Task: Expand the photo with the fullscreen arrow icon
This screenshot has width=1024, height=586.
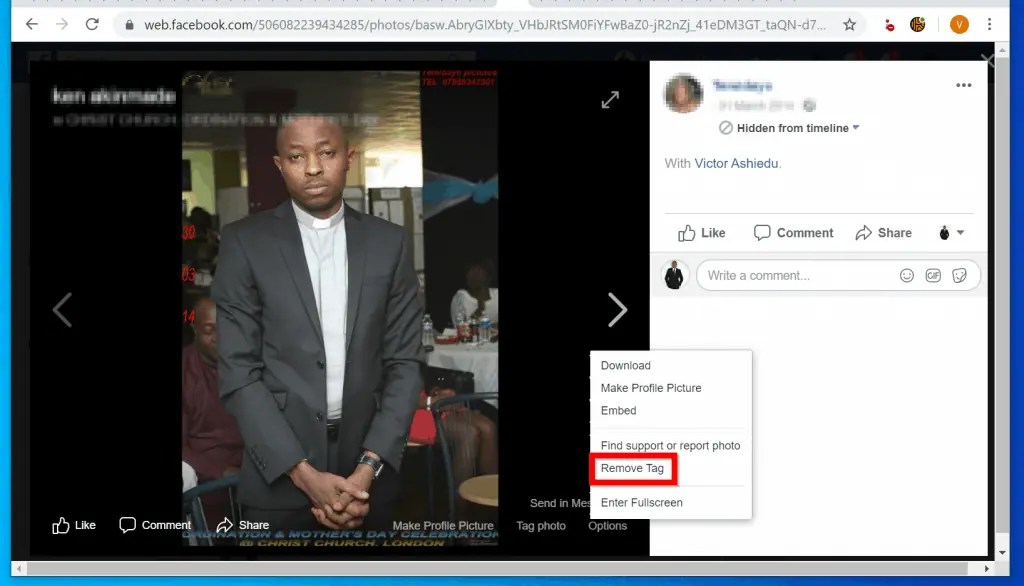Action: click(x=611, y=99)
